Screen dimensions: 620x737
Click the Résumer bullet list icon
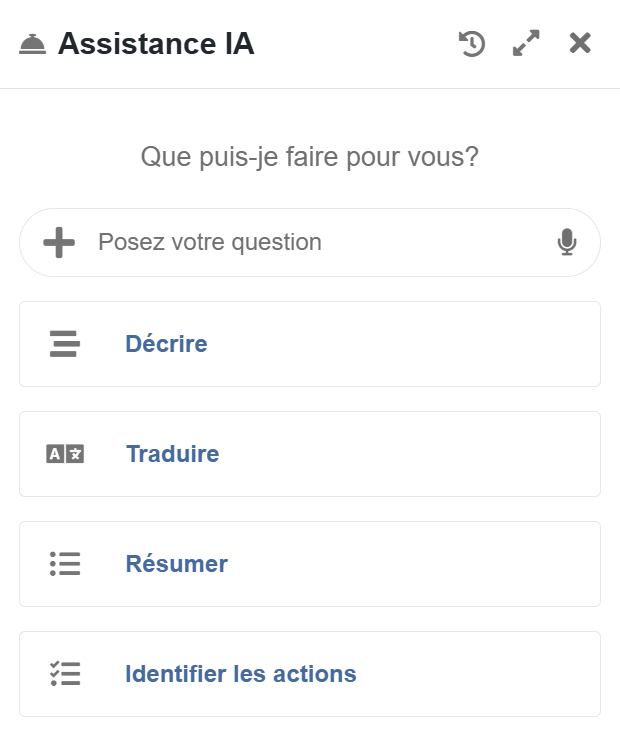point(65,564)
